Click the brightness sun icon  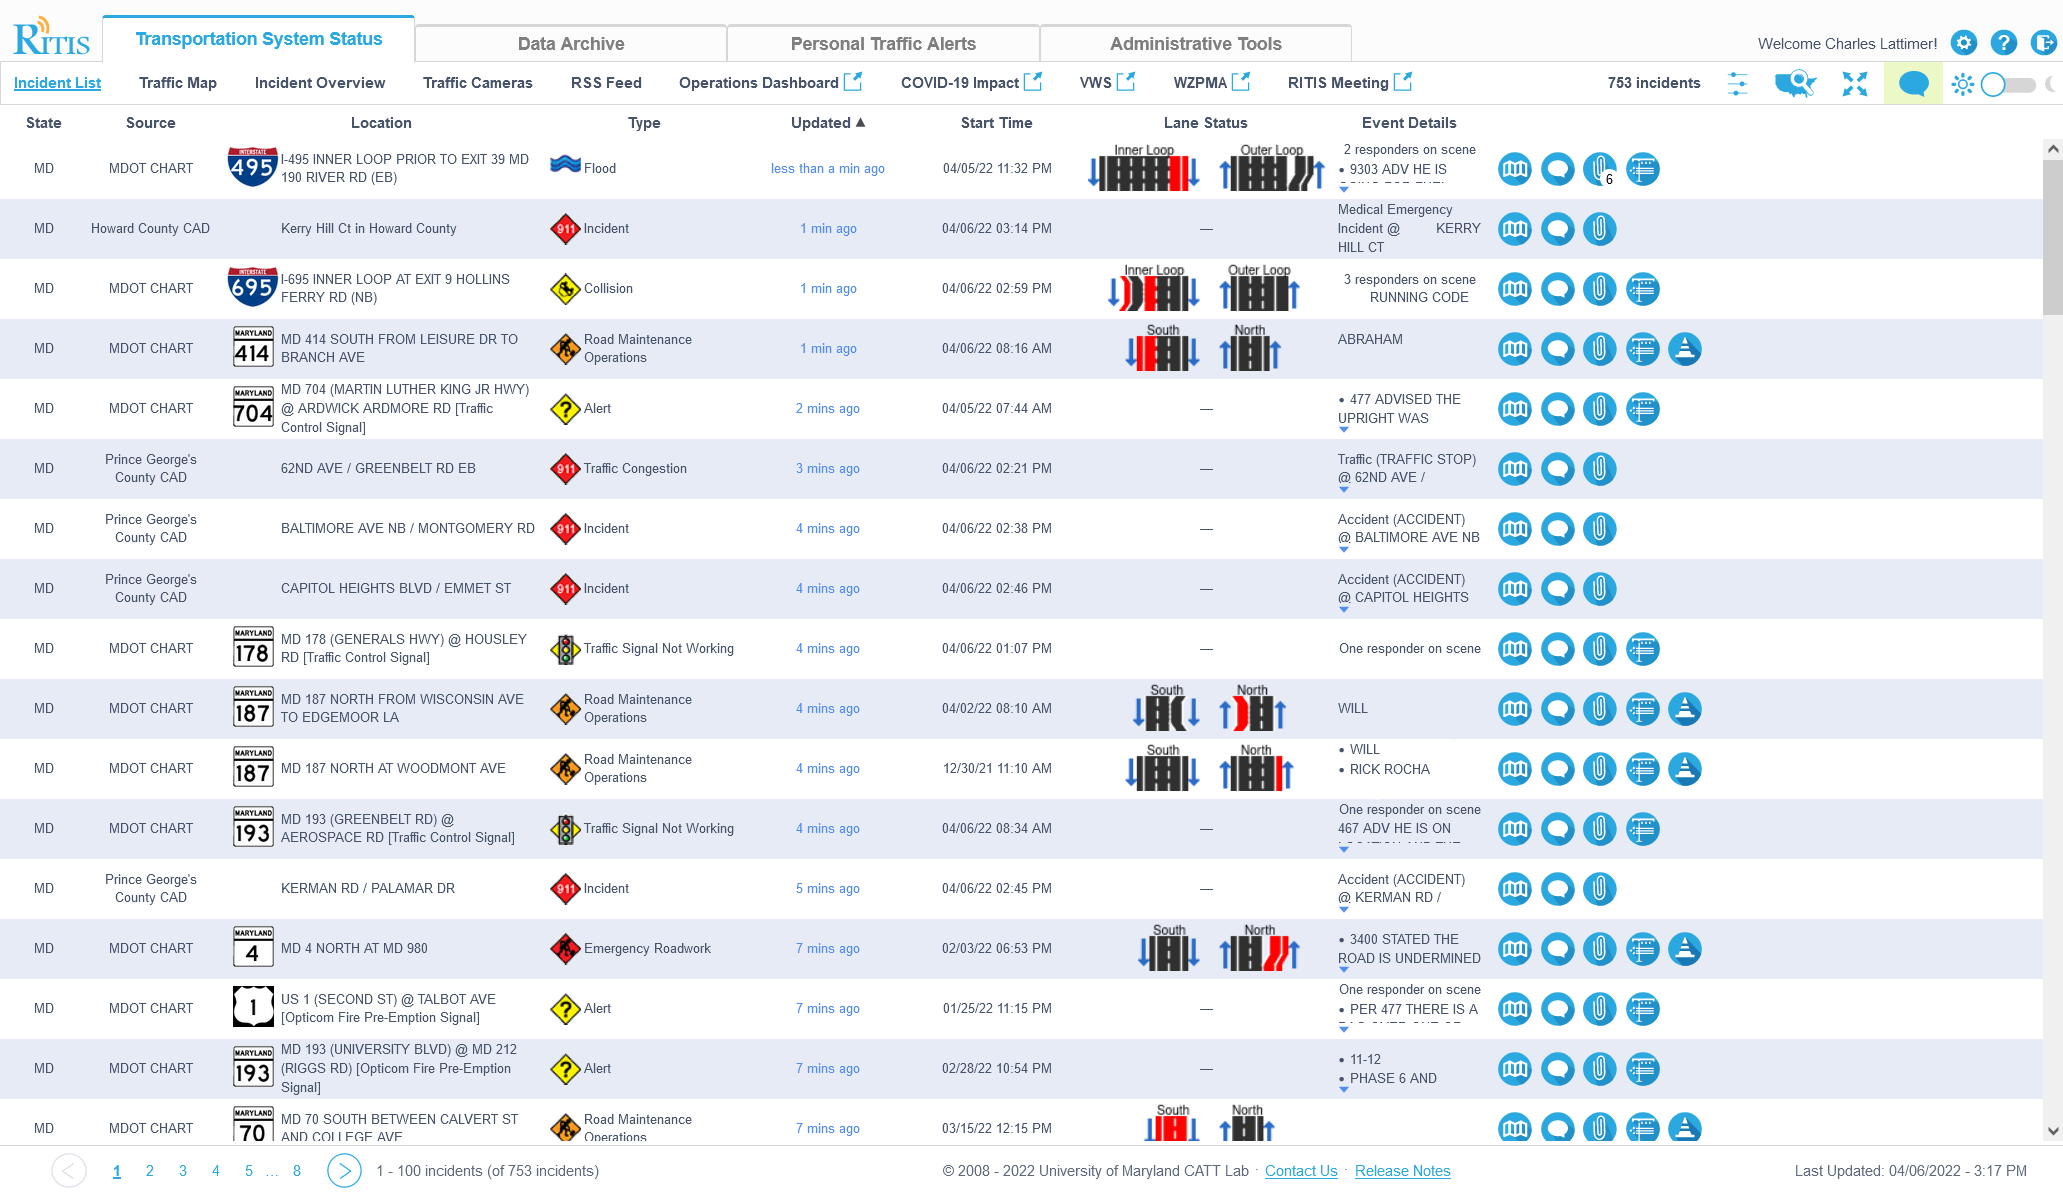click(1962, 84)
